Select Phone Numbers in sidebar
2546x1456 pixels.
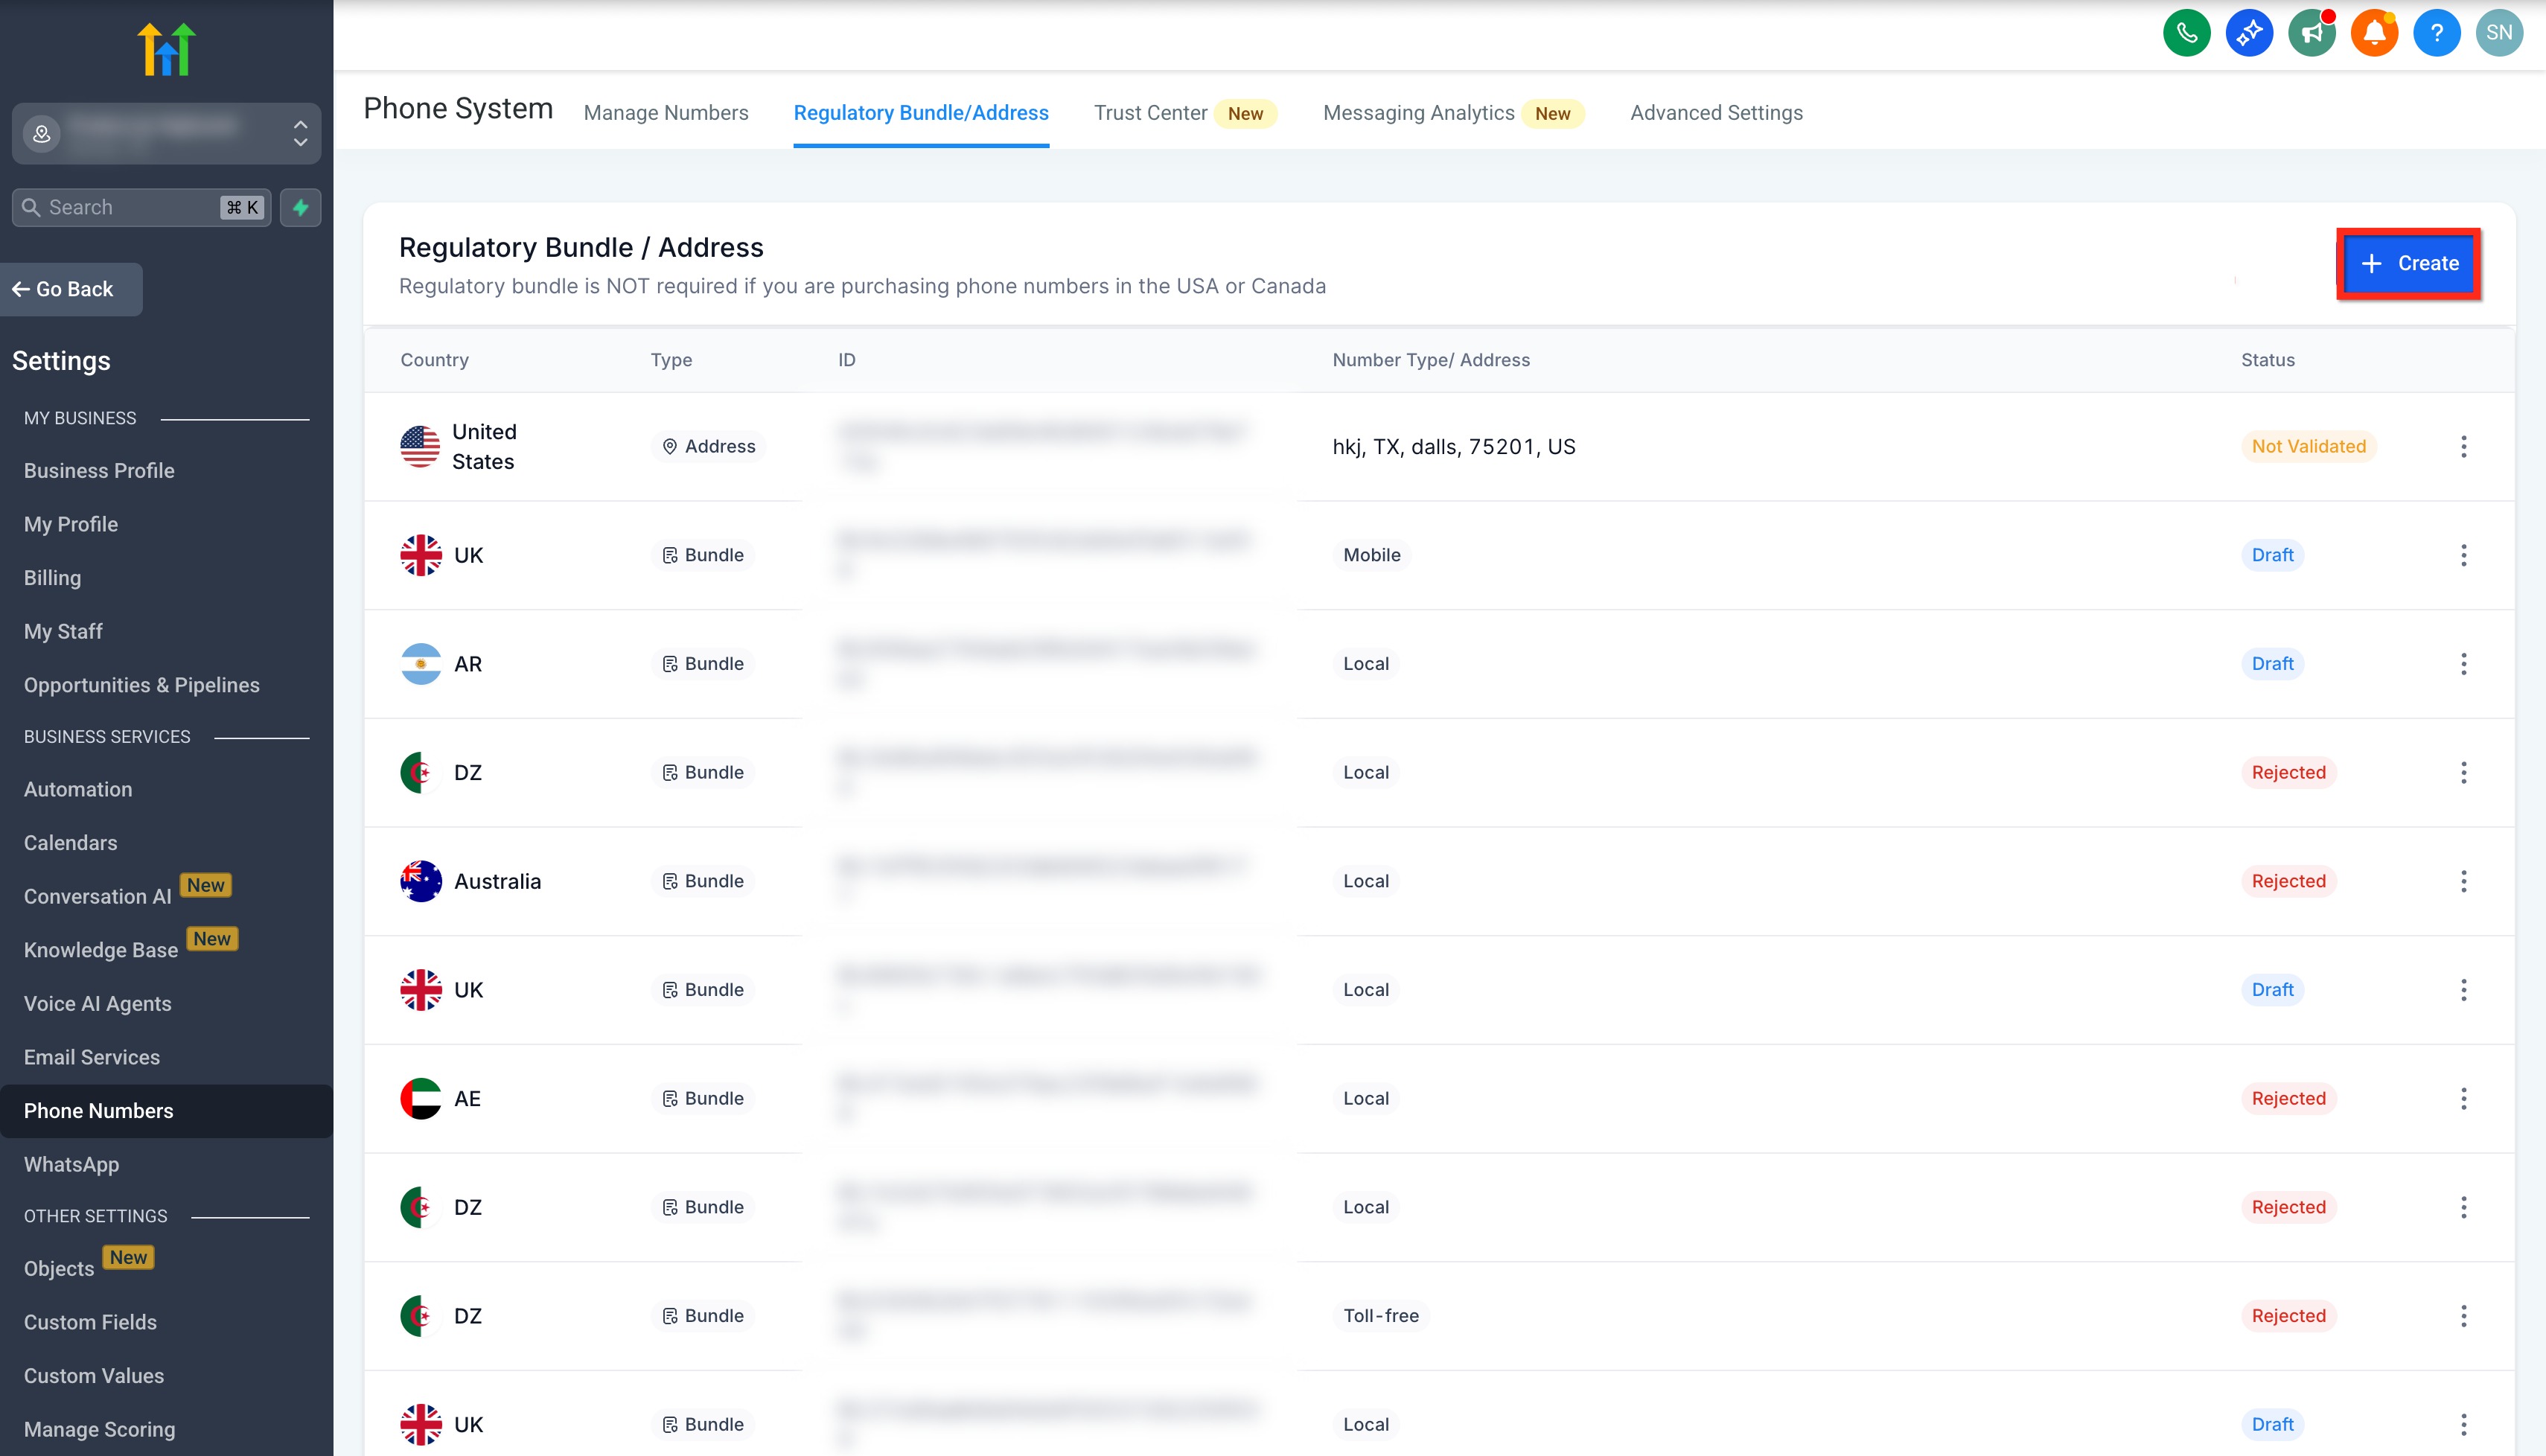(x=166, y=1111)
